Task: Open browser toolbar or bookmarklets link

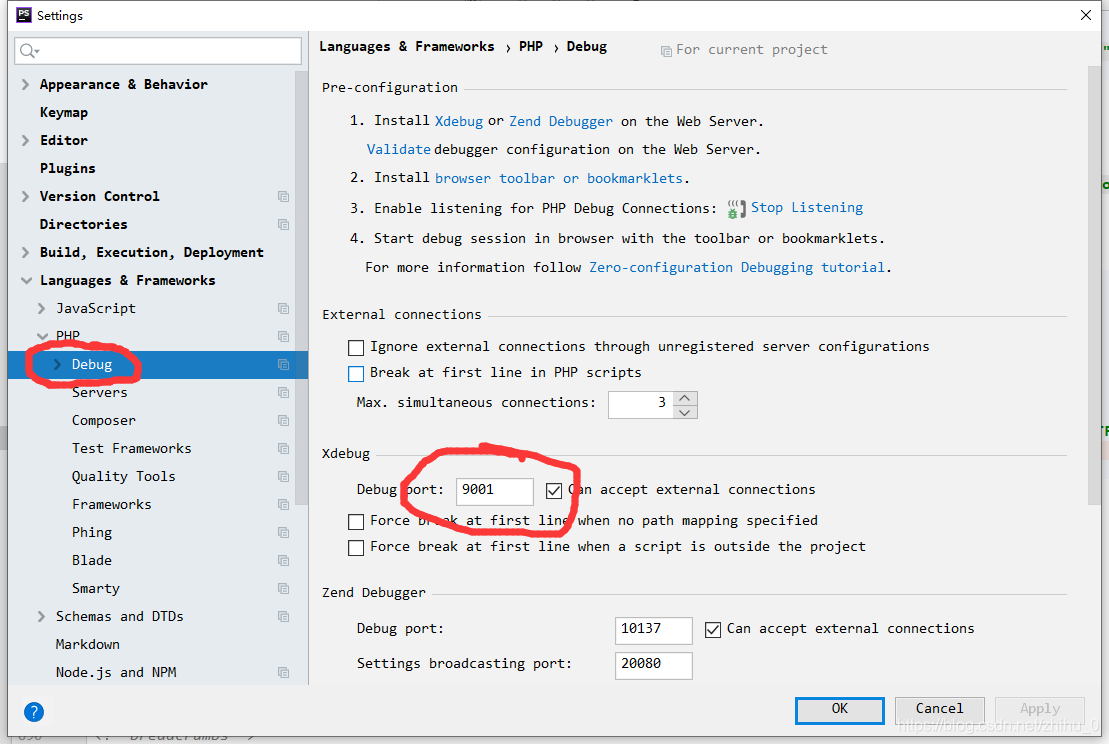Action: pyautogui.click(x=559, y=178)
